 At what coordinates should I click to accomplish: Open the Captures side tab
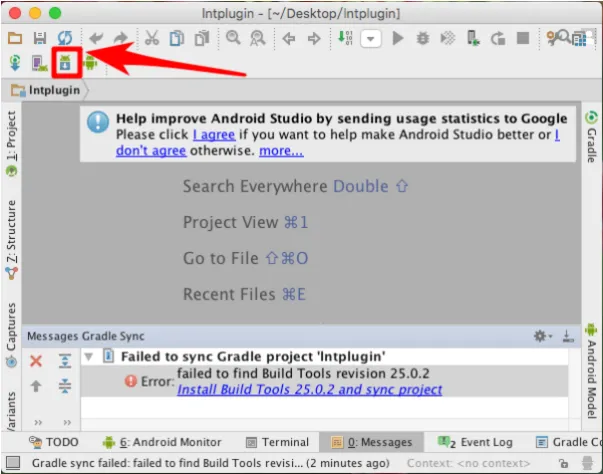(11, 334)
